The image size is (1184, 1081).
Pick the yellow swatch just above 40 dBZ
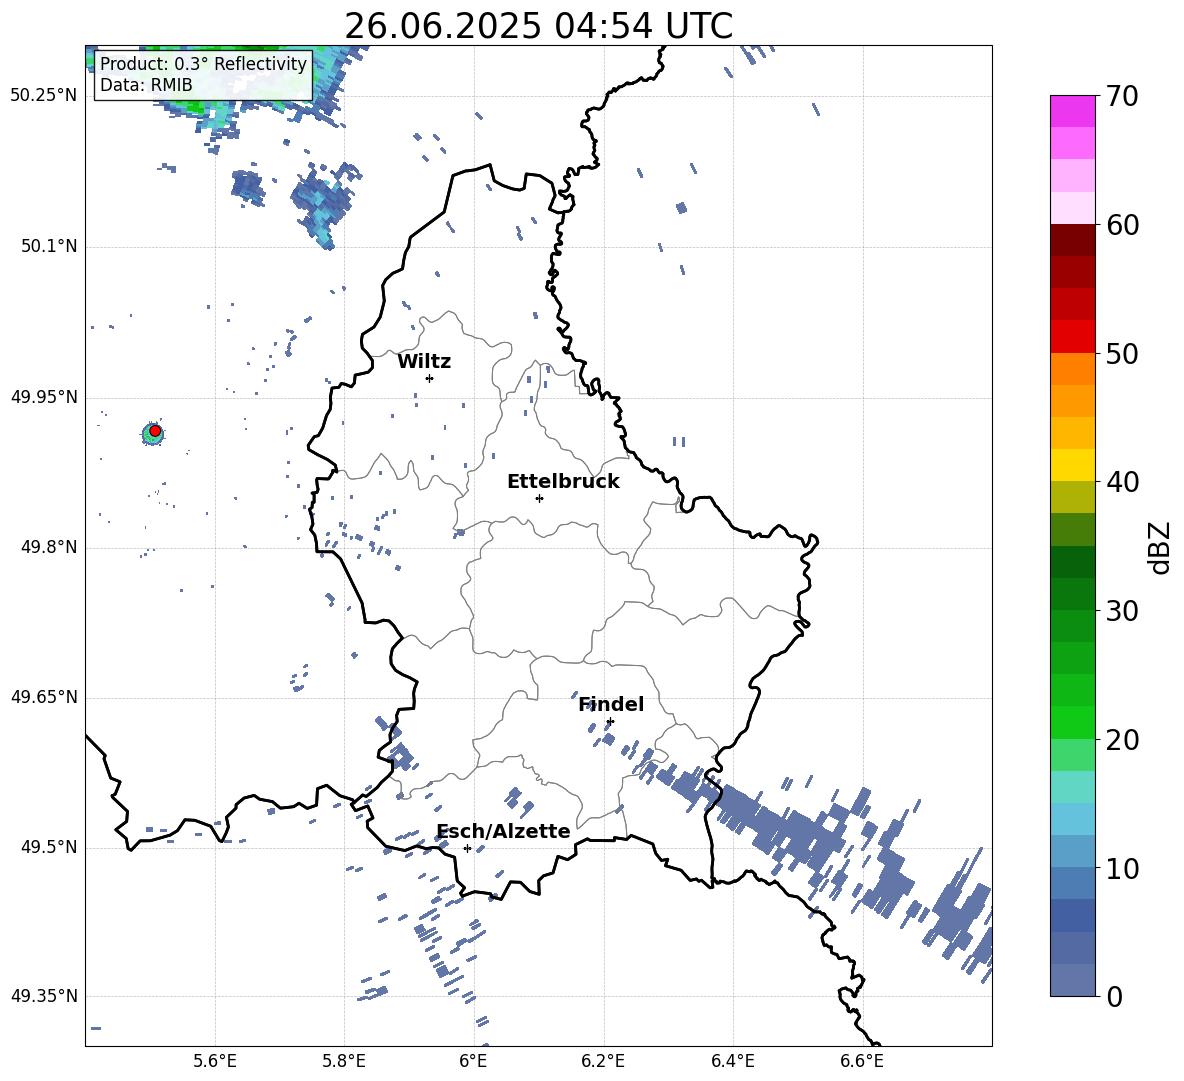[x=1073, y=465]
